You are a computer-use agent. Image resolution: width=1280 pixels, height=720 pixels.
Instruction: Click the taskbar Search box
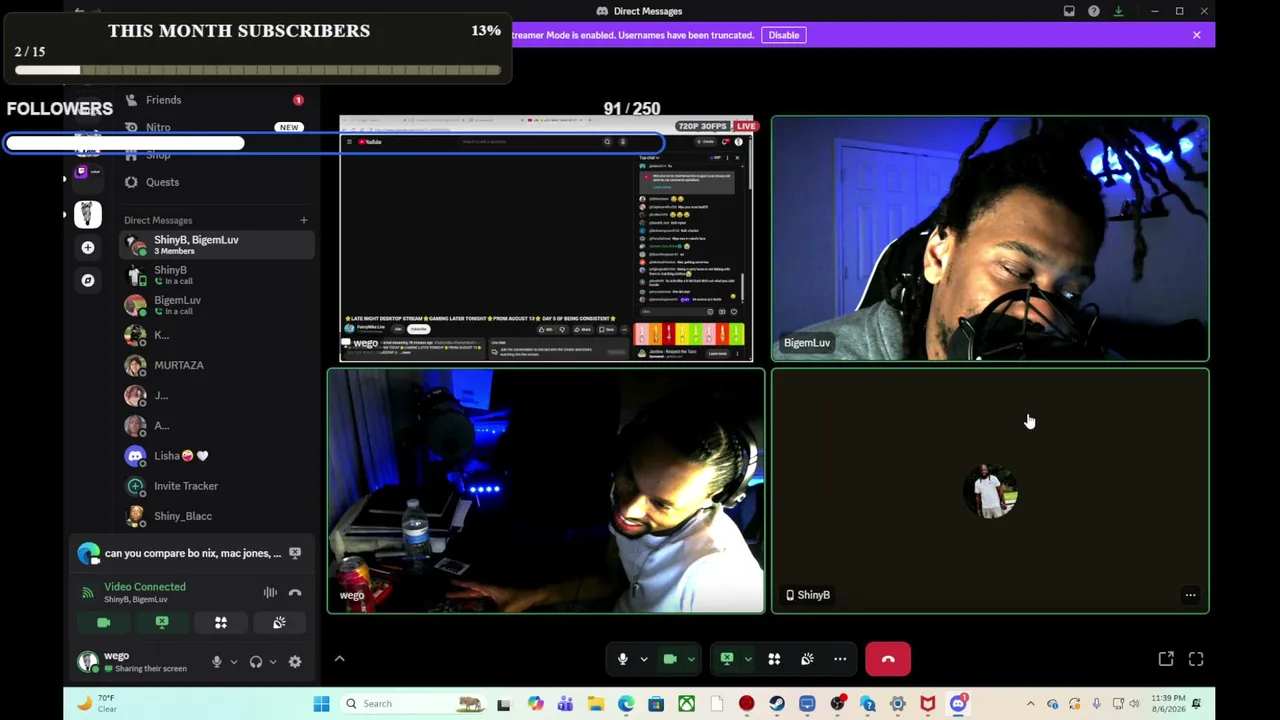coord(412,704)
